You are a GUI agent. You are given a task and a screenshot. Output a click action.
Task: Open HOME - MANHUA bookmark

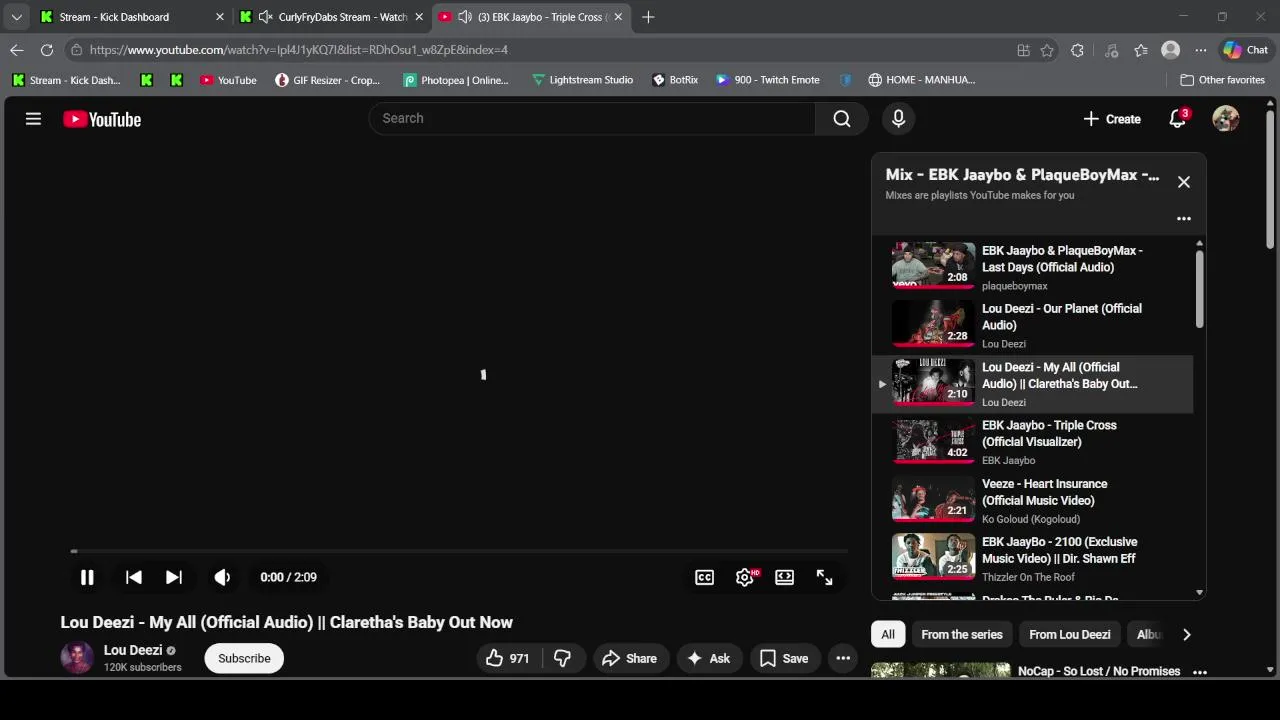pos(922,80)
